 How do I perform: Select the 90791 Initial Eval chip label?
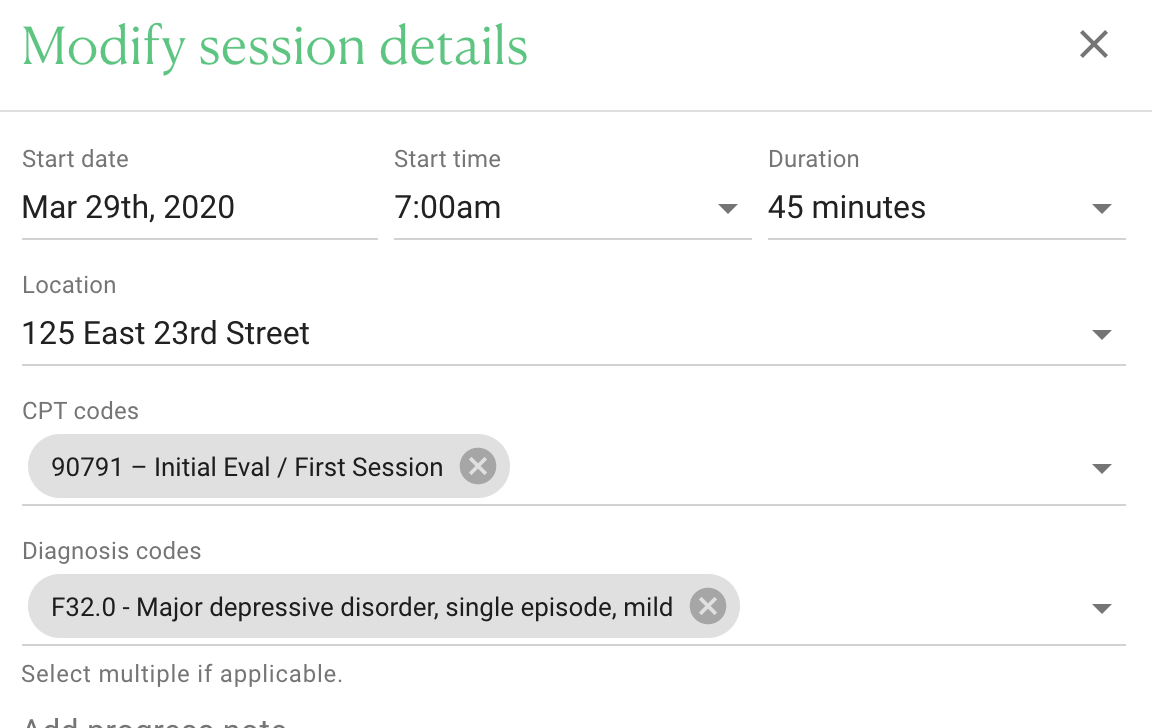[247, 467]
